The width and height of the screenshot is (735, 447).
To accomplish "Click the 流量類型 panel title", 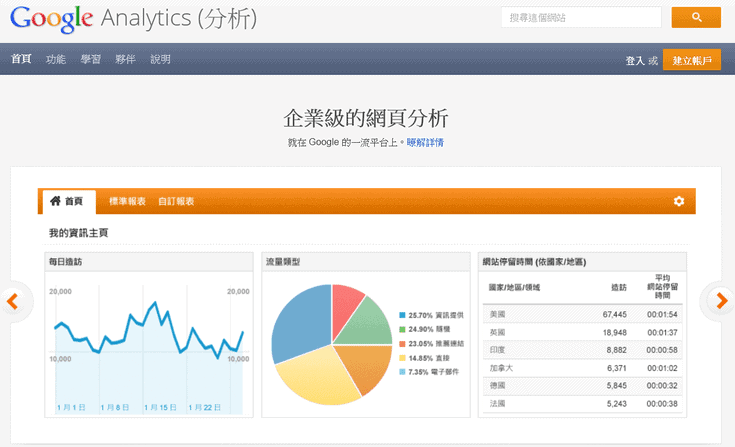I will [283, 262].
